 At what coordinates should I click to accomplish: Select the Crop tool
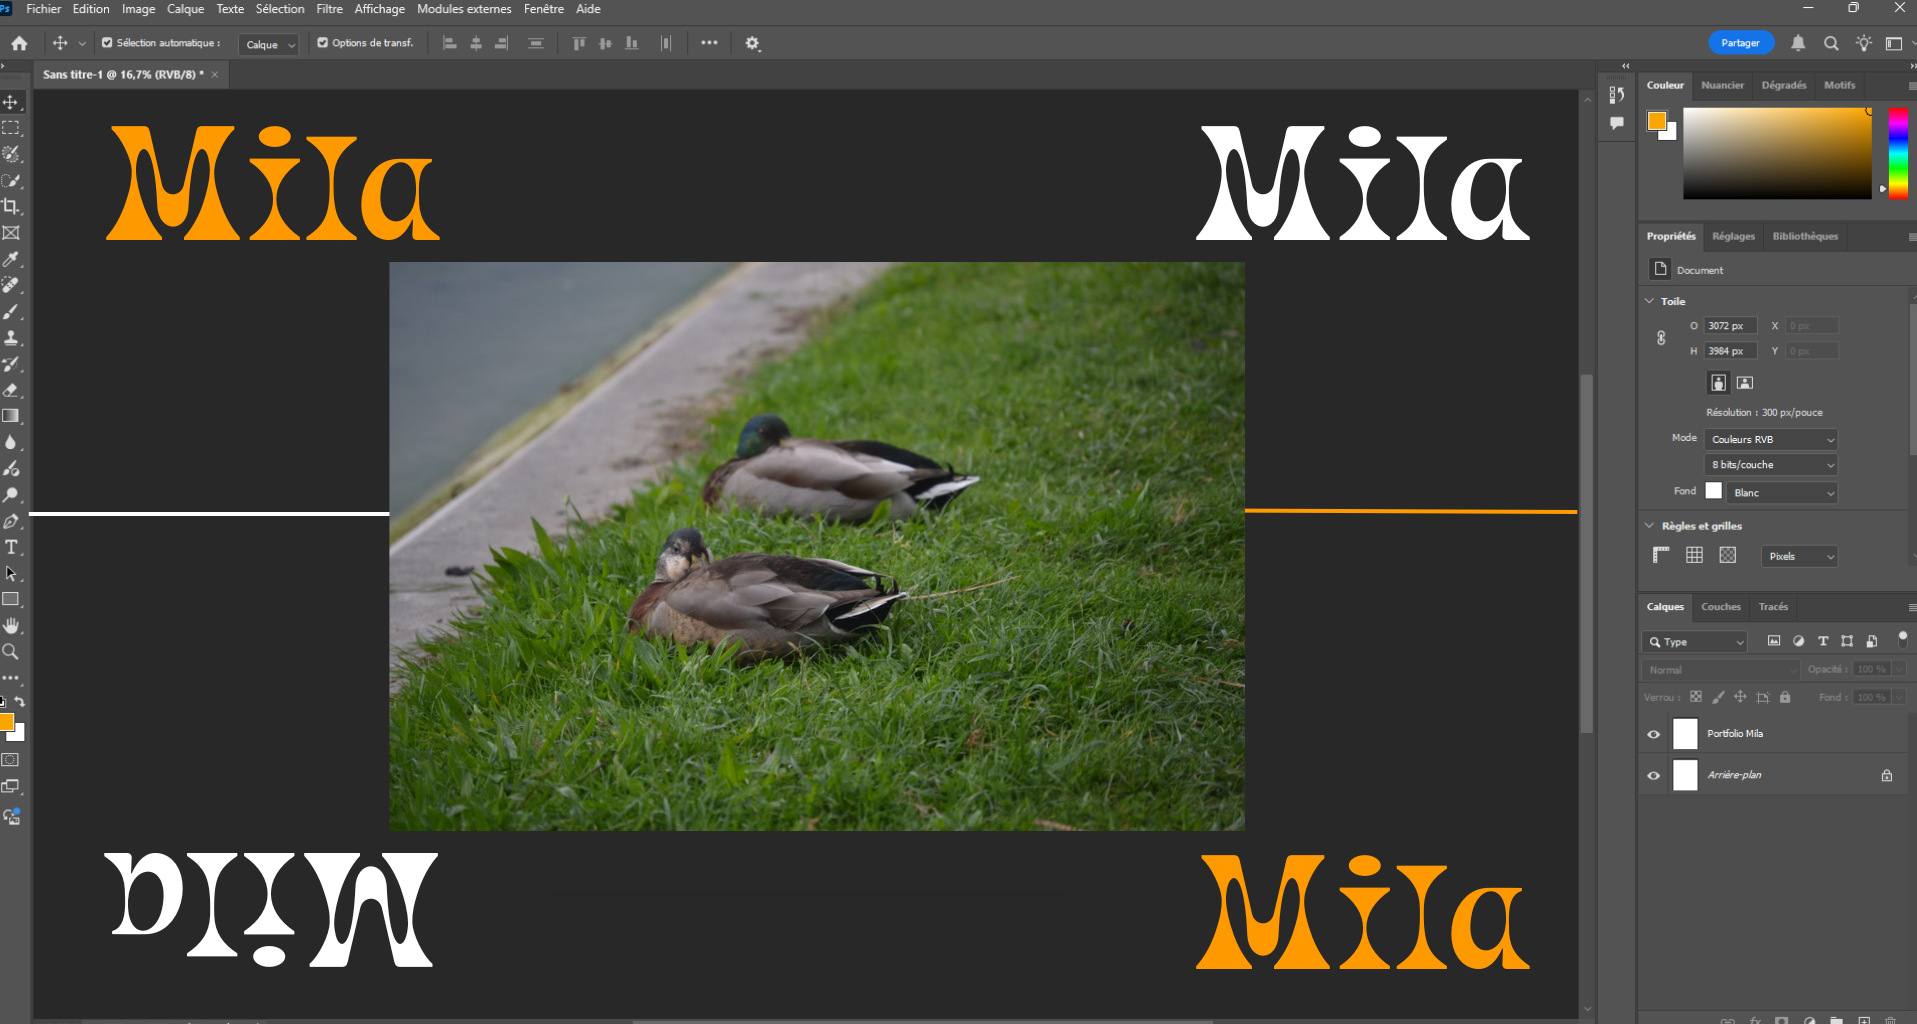(x=11, y=207)
